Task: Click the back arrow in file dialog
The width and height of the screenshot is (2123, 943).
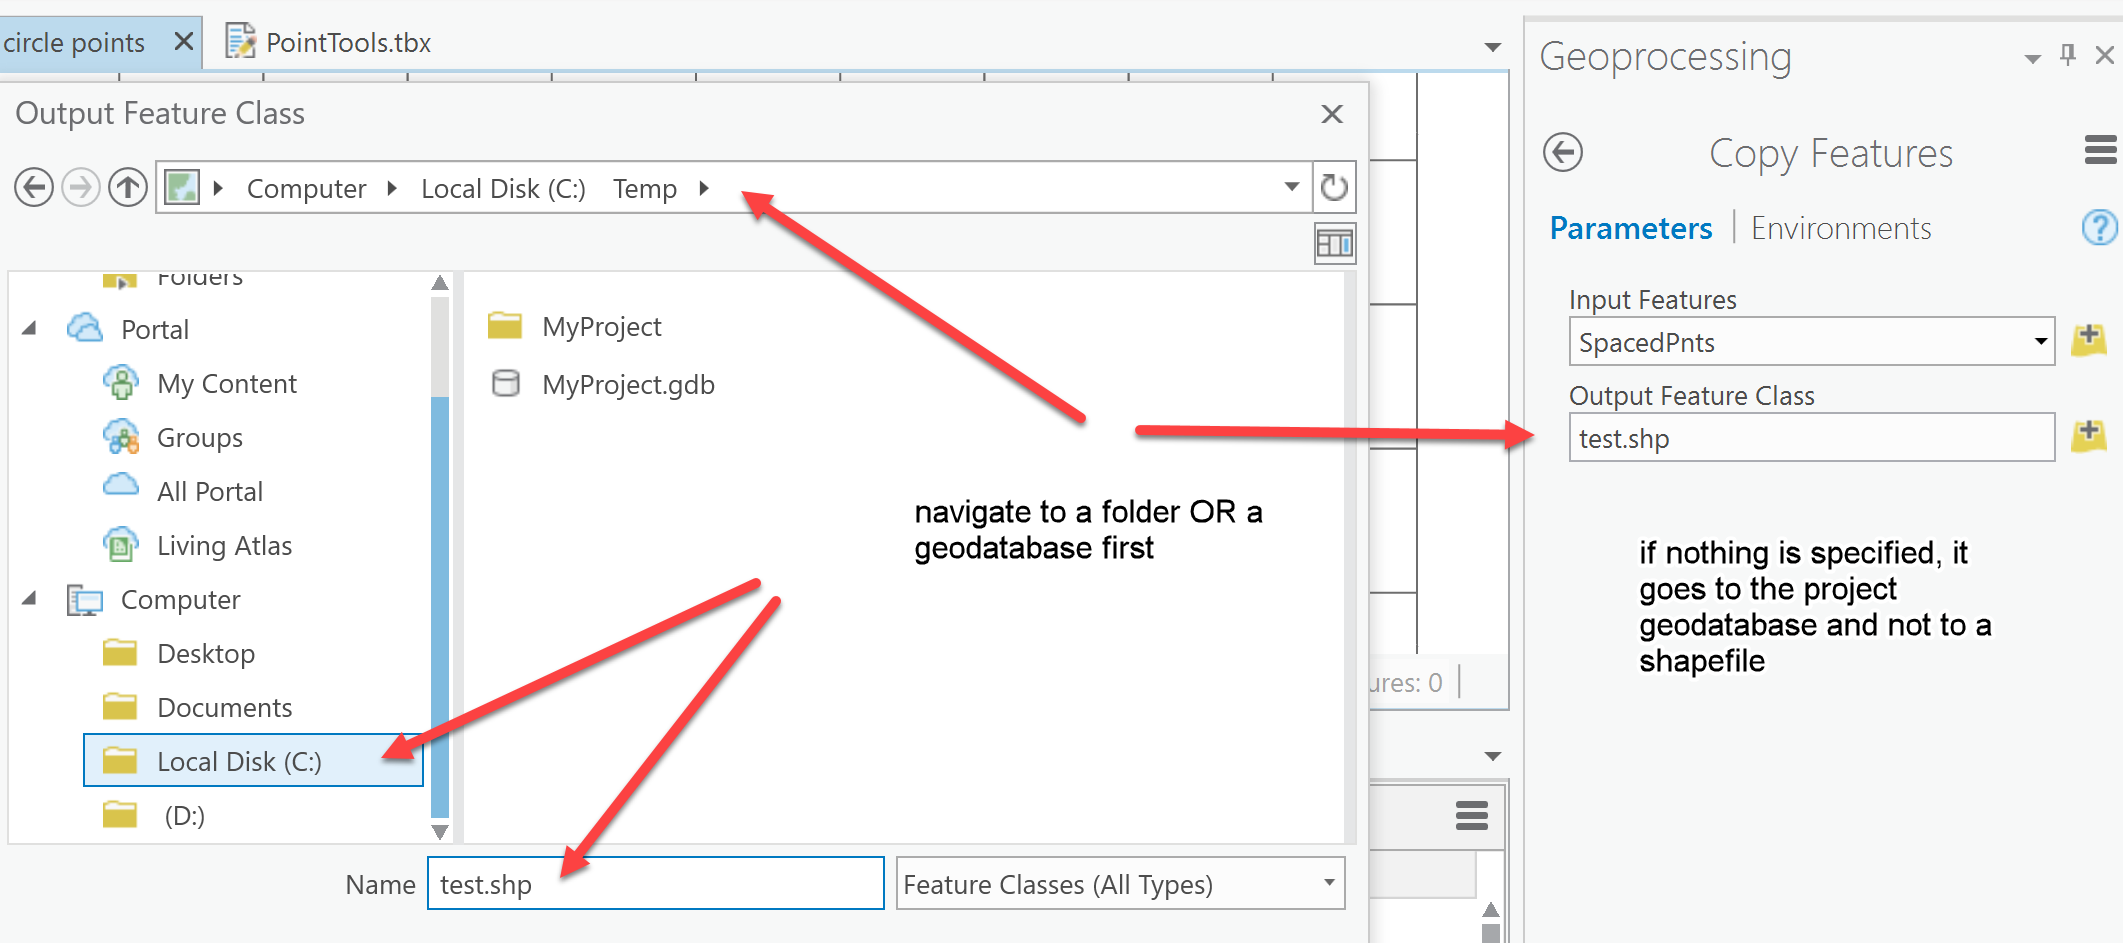Action: click(x=34, y=187)
